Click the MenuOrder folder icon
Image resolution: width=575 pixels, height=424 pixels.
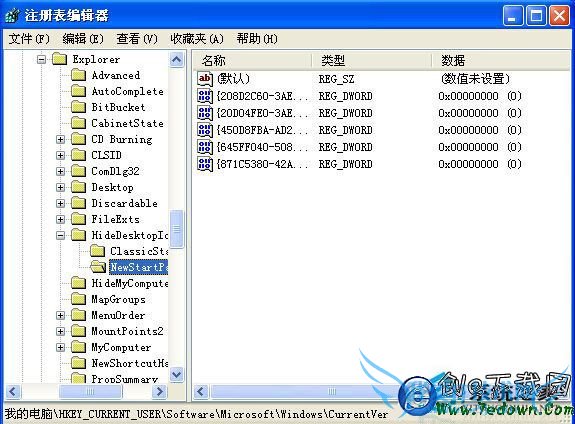tap(78, 315)
